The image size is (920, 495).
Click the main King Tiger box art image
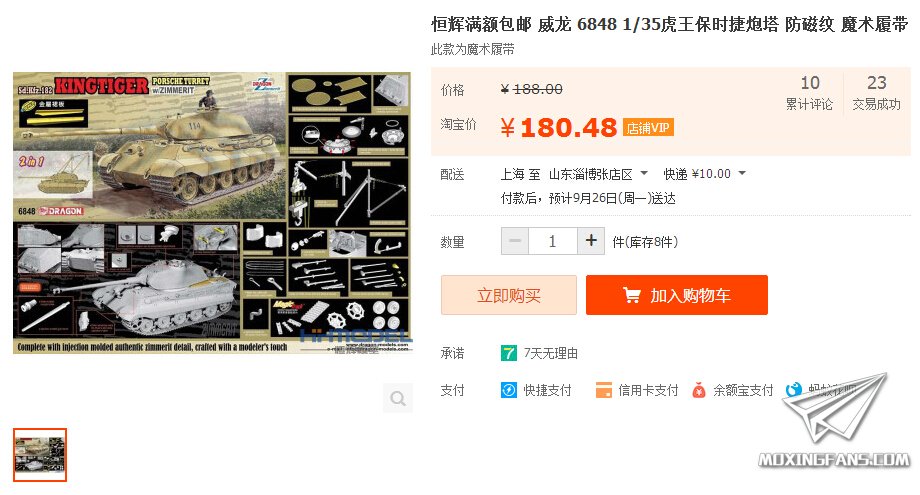[212, 213]
